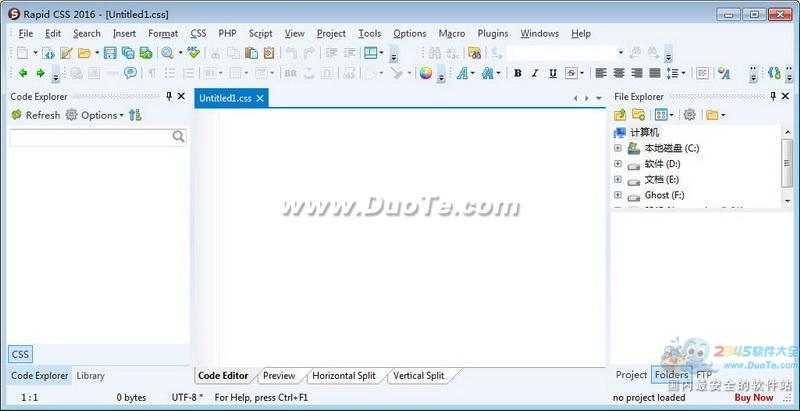Click the Save (floppy disk) icon
This screenshot has width=800, height=411.
click(110, 53)
